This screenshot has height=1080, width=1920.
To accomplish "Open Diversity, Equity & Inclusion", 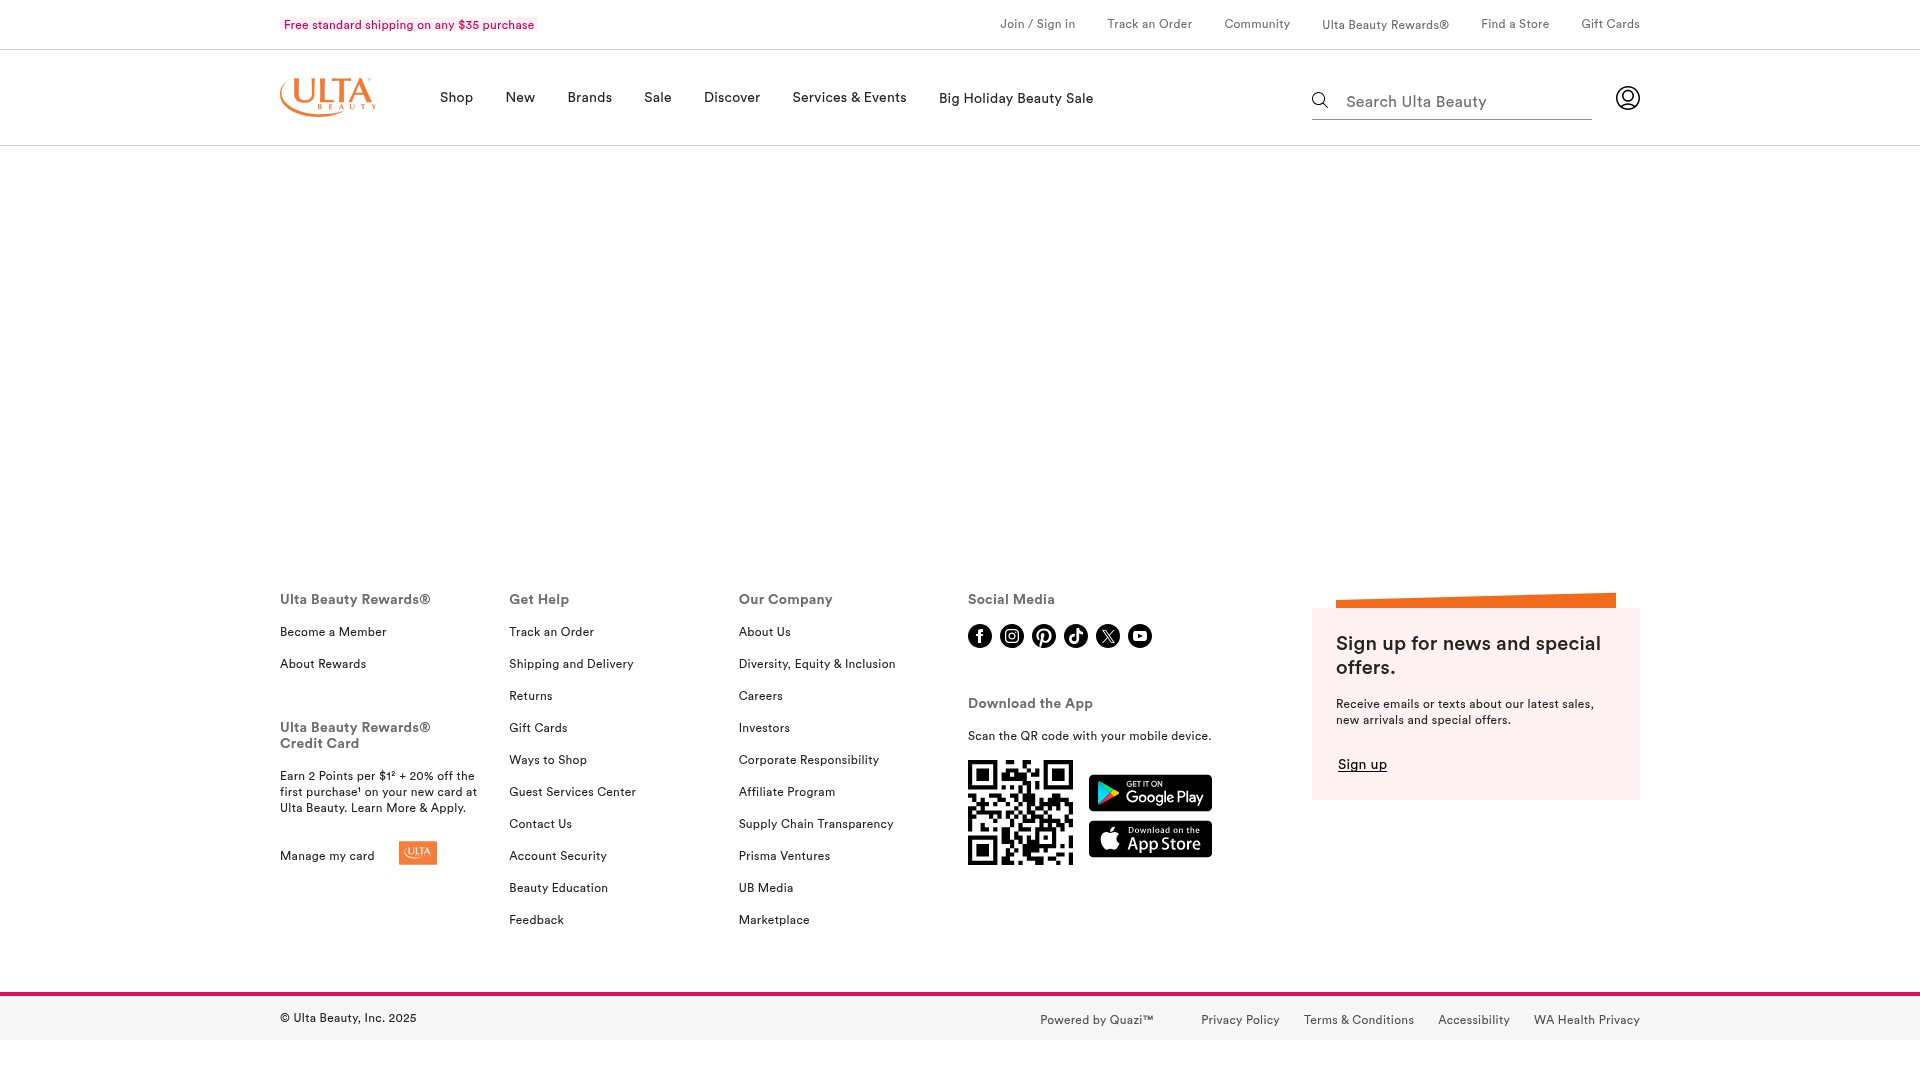I will (817, 664).
